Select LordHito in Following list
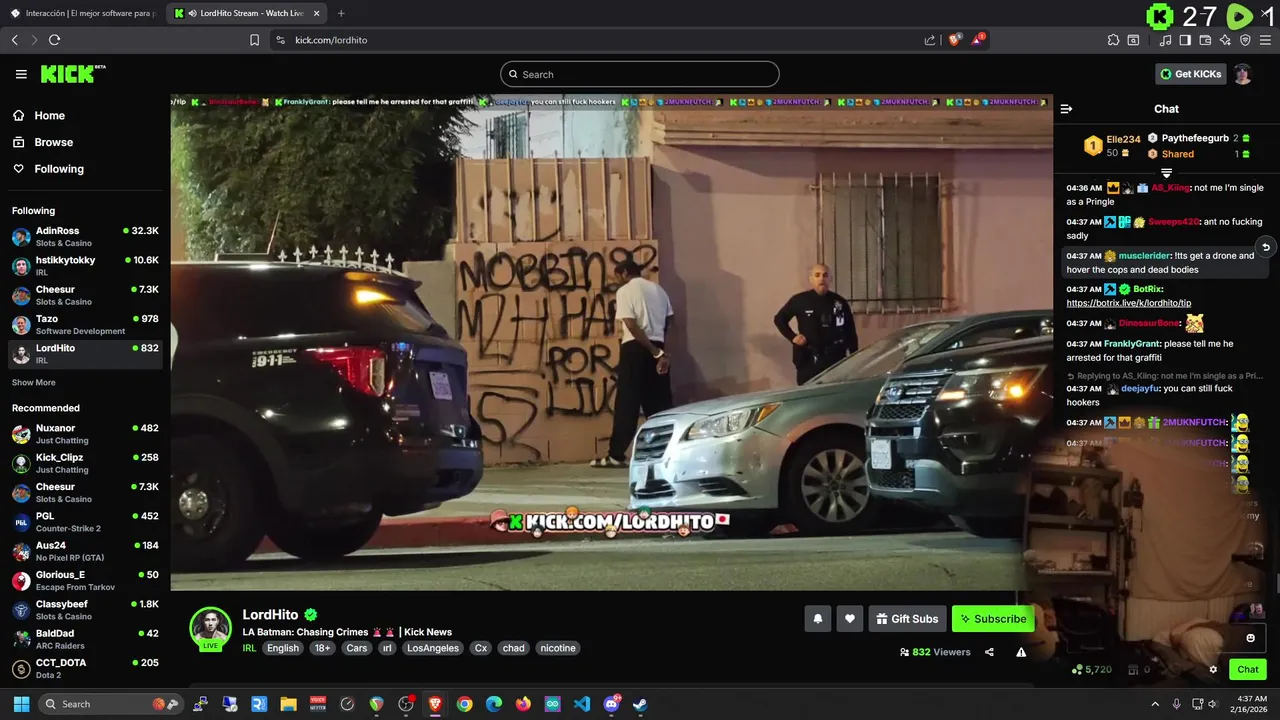The width and height of the screenshot is (1280, 720). (x=85, y=353)
